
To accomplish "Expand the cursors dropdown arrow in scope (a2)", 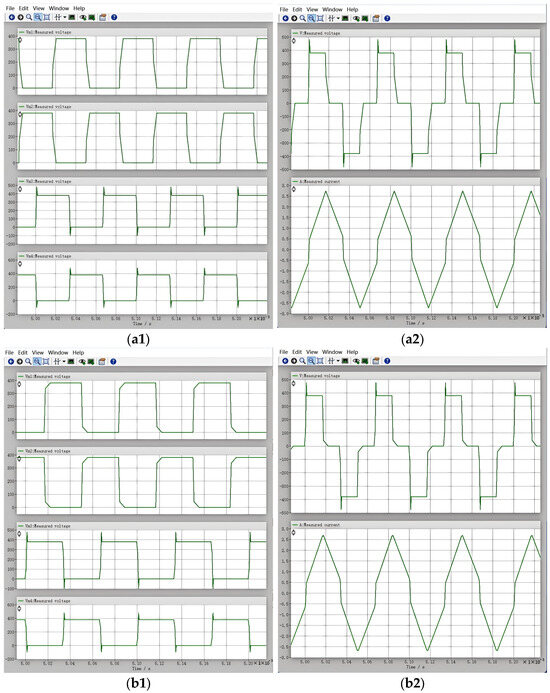I will (x=338, y=18).
